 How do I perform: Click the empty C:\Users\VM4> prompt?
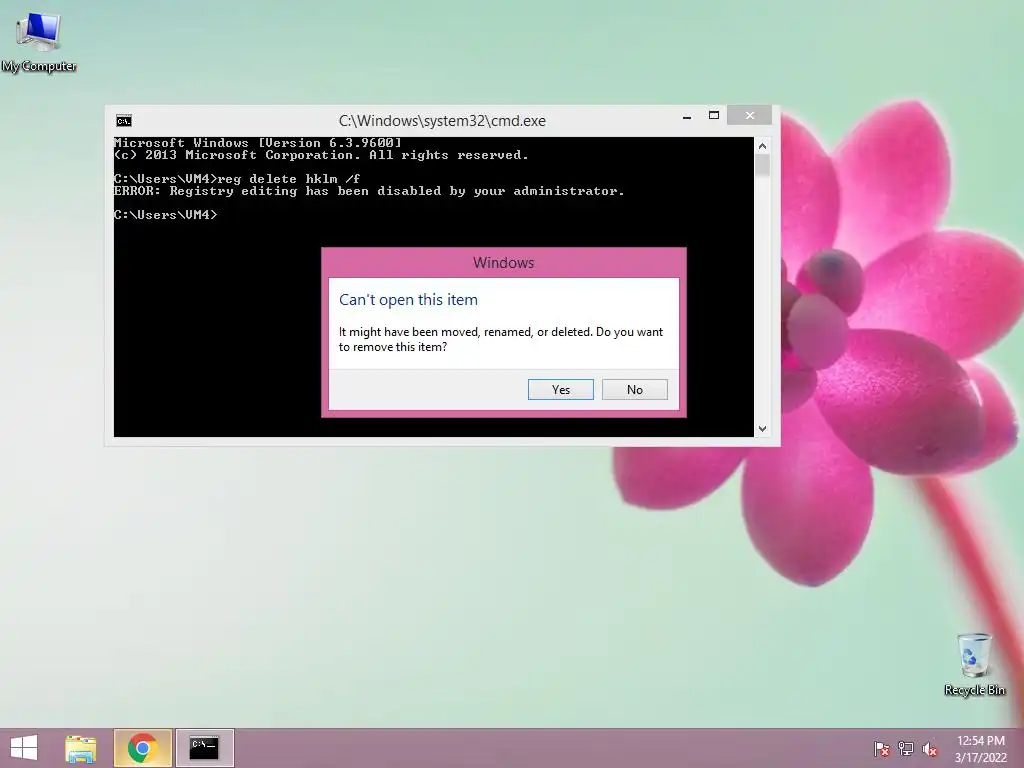click(x=165, y=215)
